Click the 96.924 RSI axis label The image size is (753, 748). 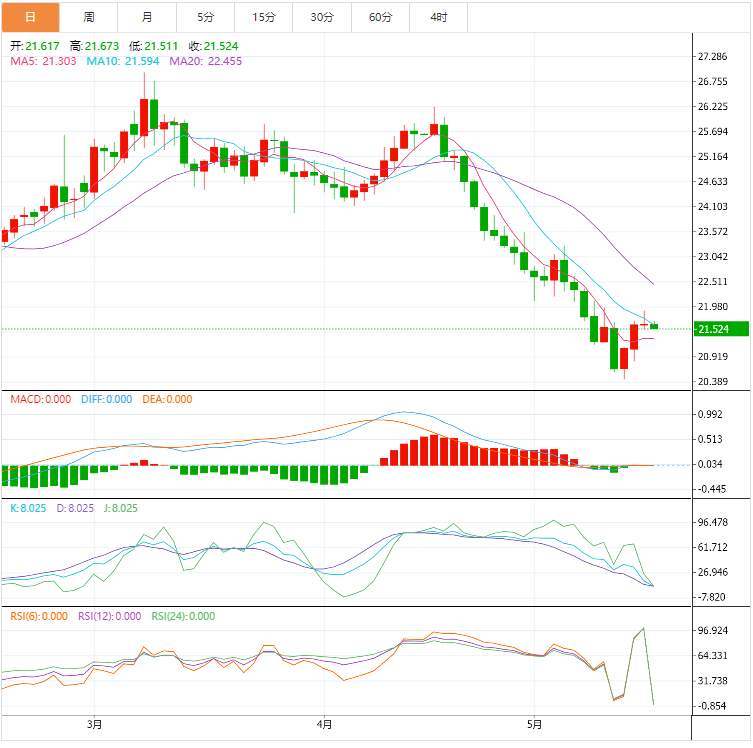click(x=713, y=630)
